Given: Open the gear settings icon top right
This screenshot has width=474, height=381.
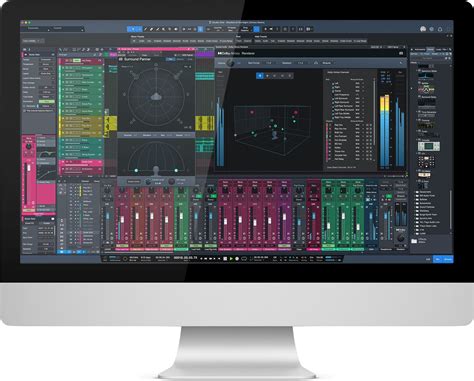Looking at the screenshot, I should click(x=432, y=29).
